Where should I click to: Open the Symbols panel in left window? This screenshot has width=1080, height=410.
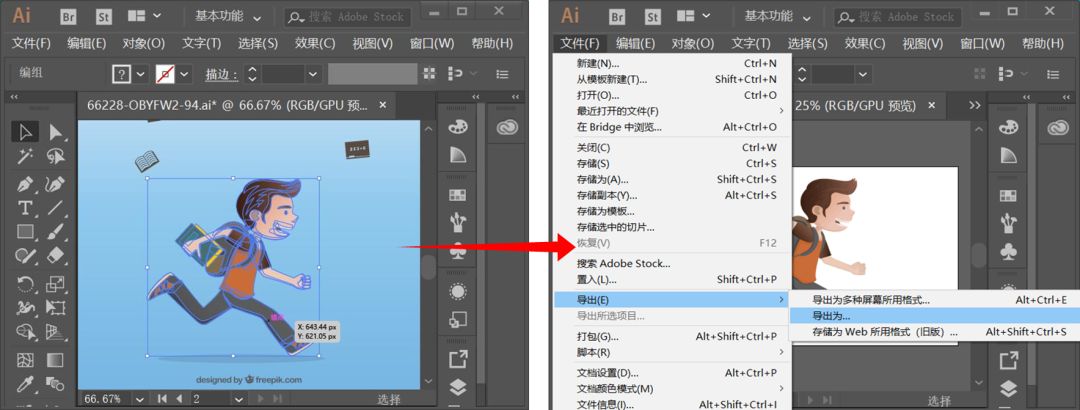[457, 252]
